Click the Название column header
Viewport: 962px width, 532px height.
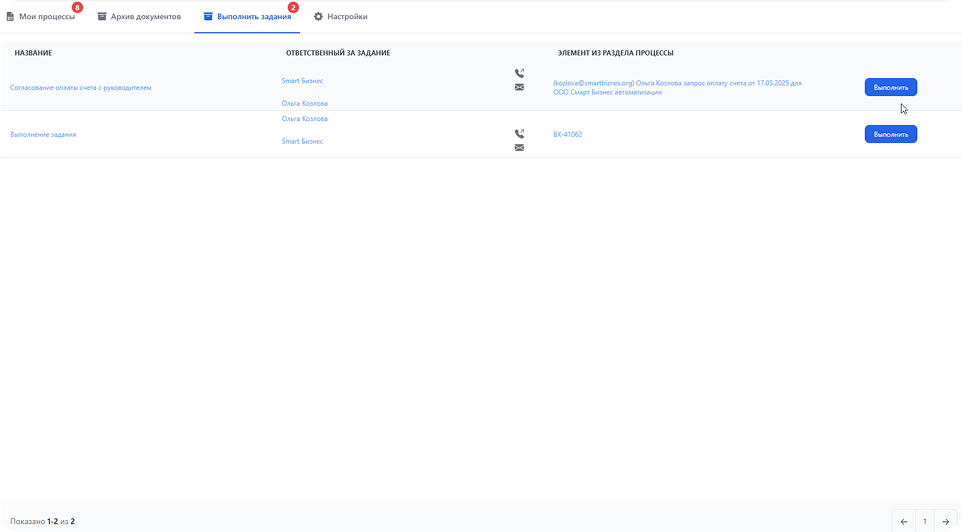[x=33, y=52]
